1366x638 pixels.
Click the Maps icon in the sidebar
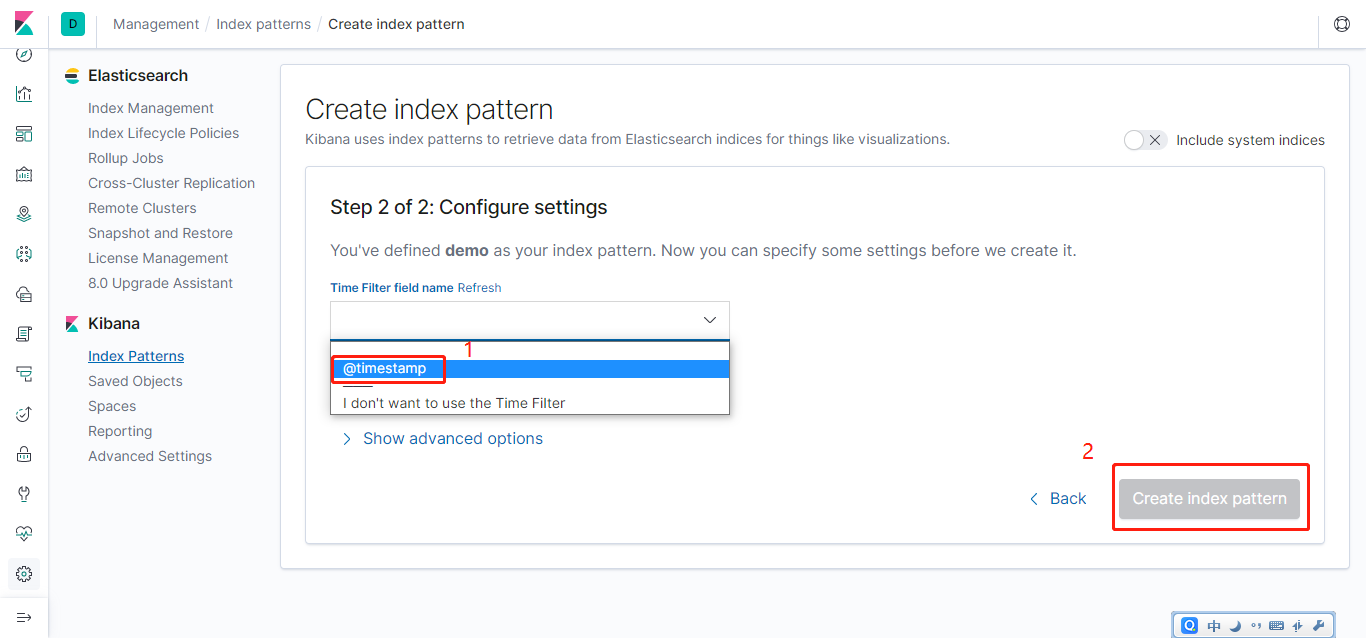click(x=24, y=214)
